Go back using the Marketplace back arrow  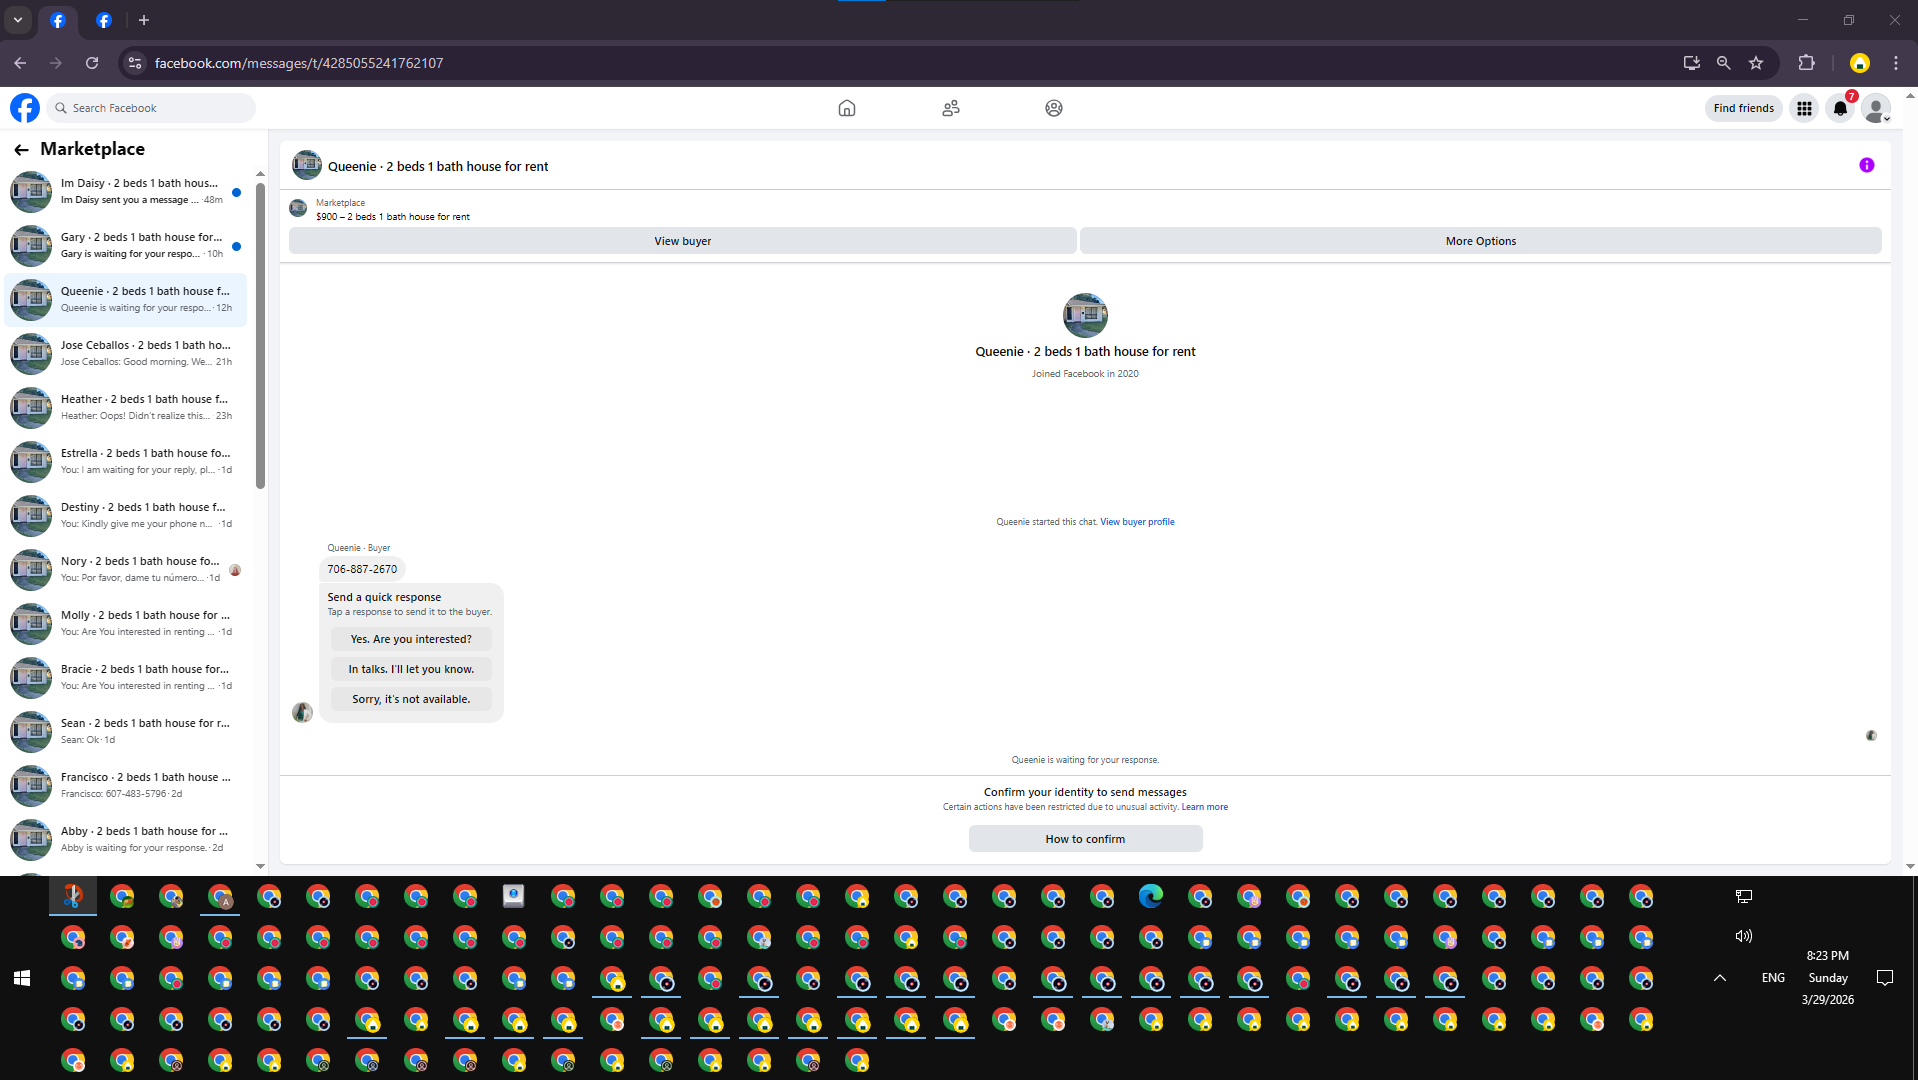tap(21, 149)
